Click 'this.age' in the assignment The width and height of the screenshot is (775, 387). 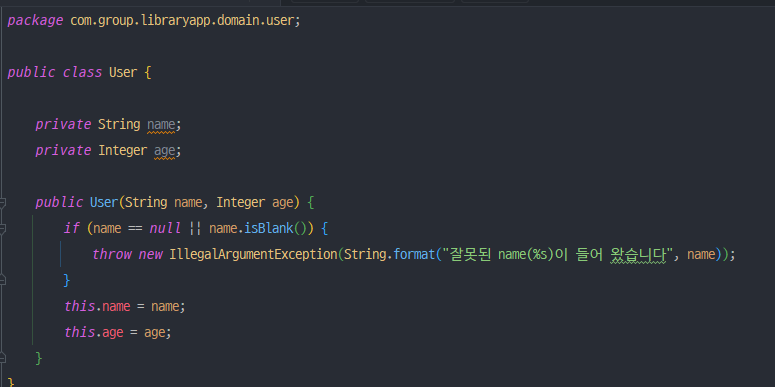94,332
